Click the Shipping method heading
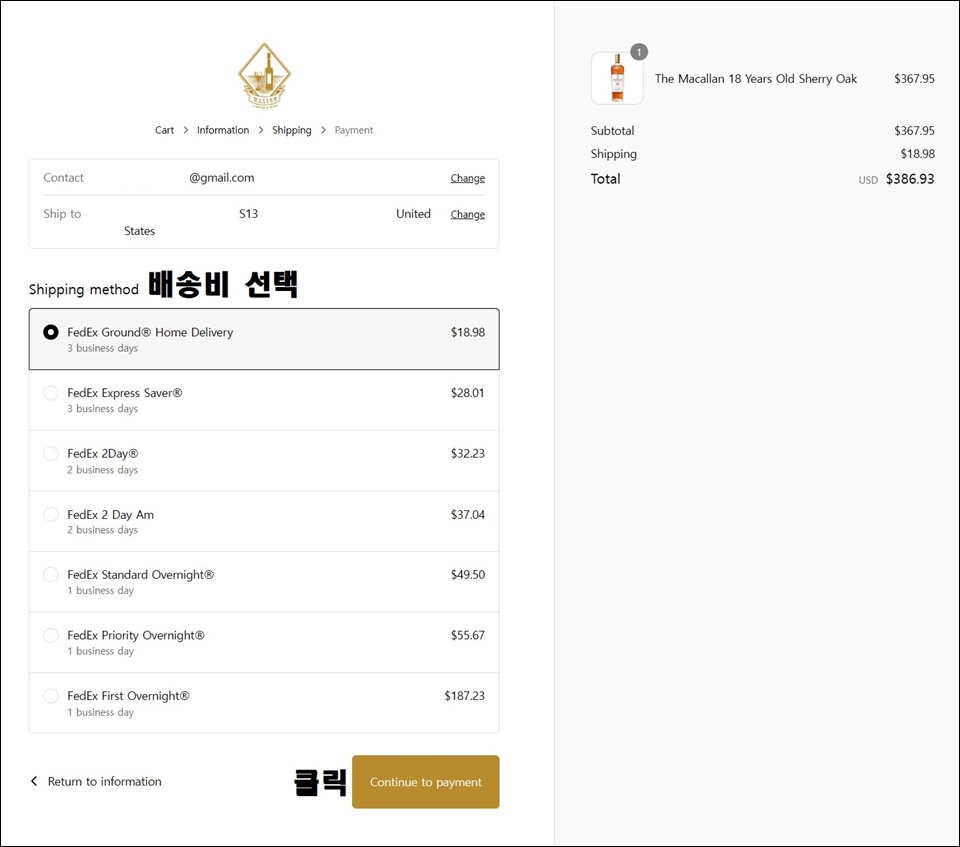The height and width of the screenshot is (847, 960). coord(84,290)
